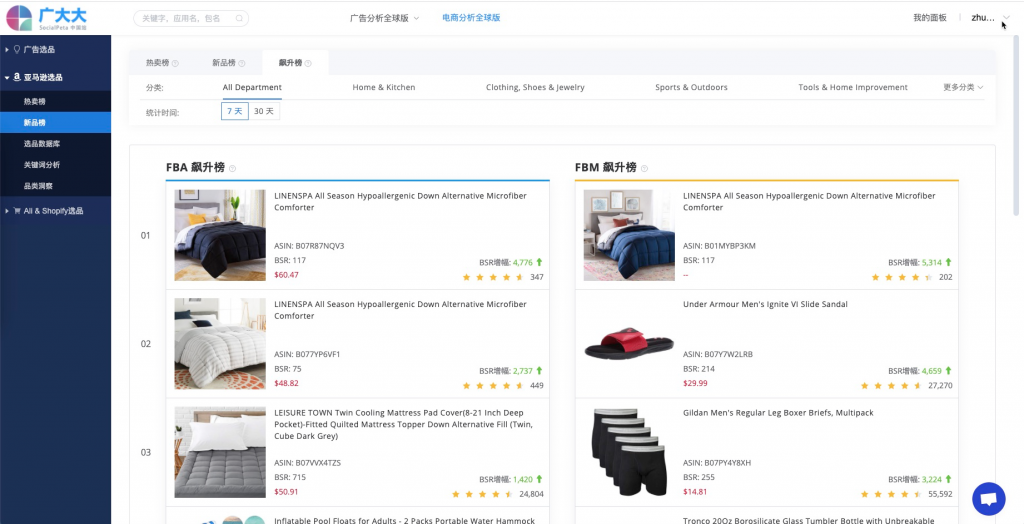Click the $60.47 price

point(286,274)
